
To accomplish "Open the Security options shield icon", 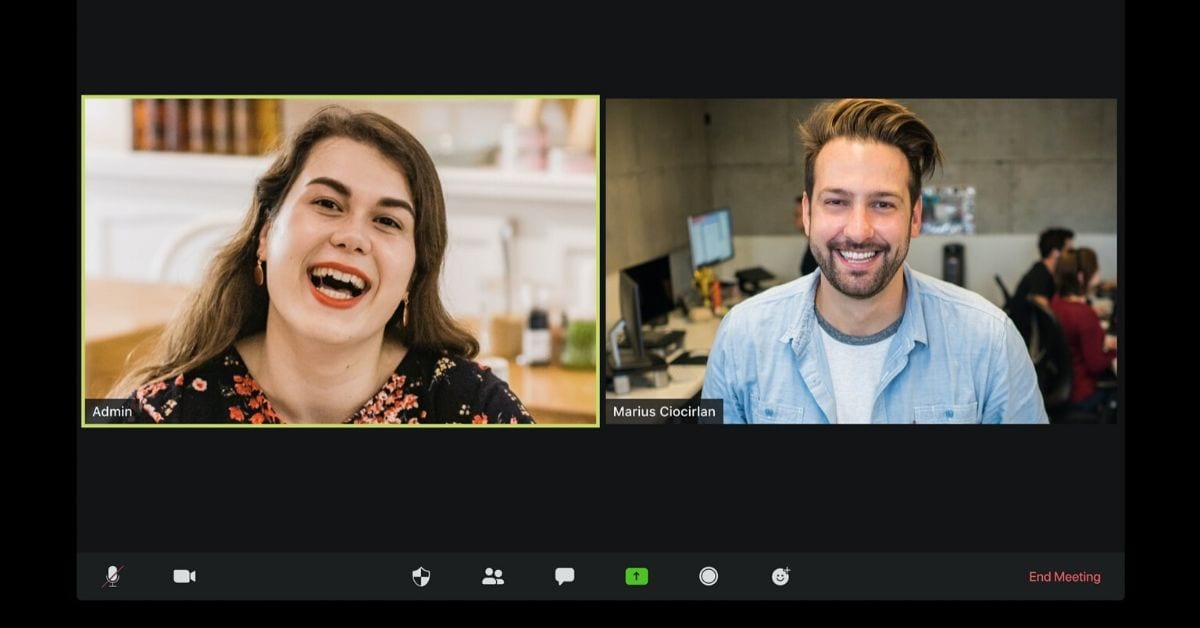I will coord(421,576).
